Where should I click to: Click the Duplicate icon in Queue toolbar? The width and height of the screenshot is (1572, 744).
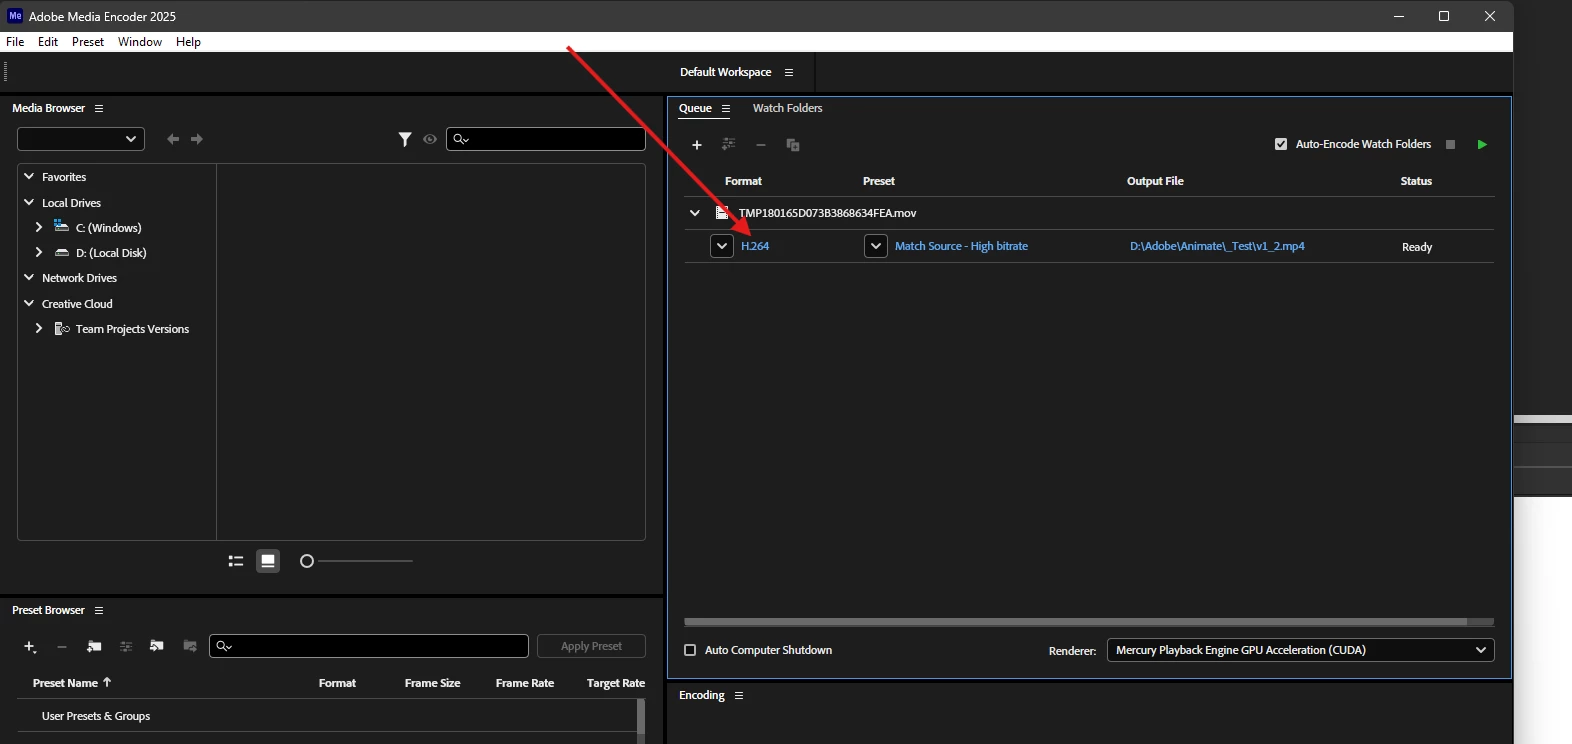[793, 145]
